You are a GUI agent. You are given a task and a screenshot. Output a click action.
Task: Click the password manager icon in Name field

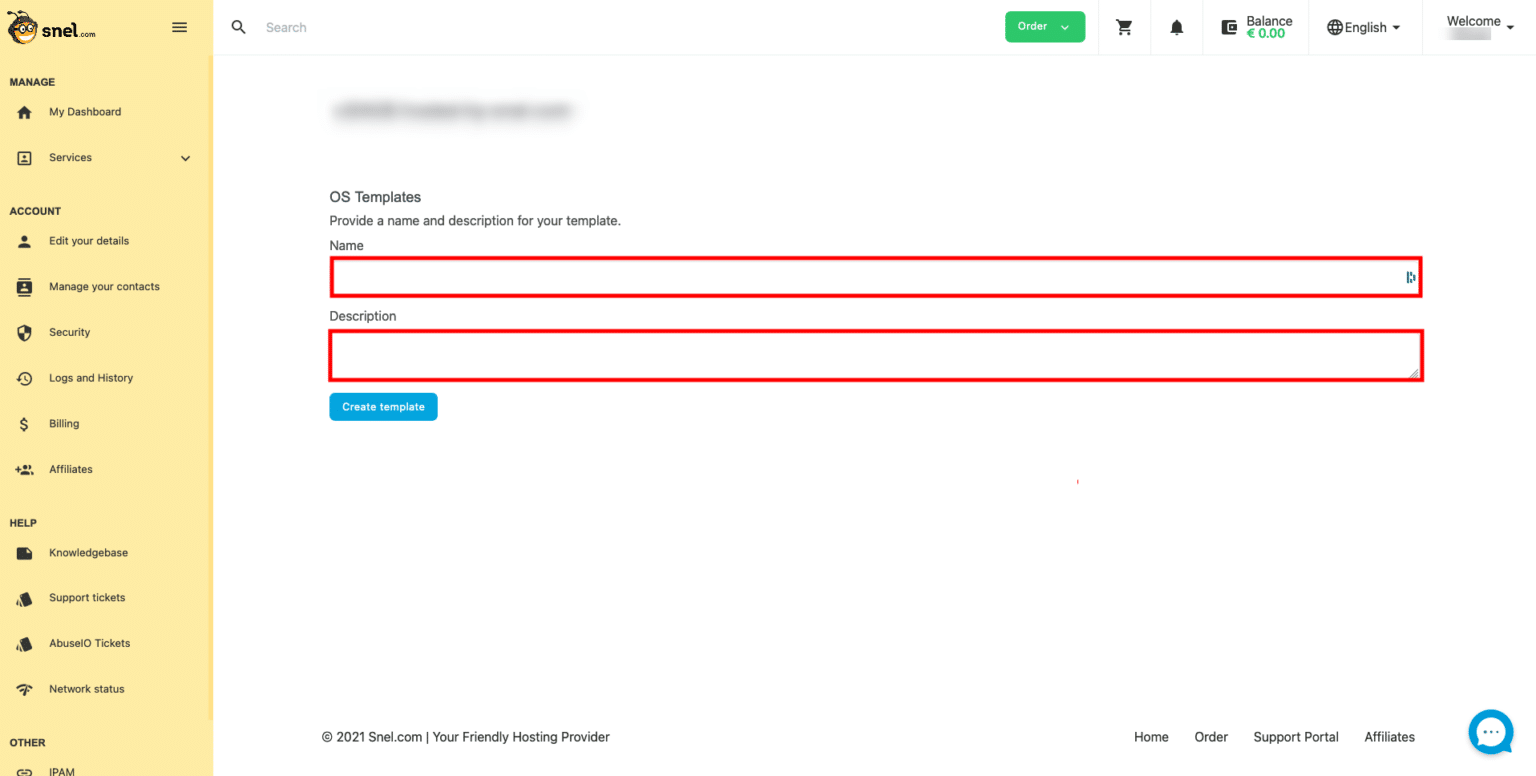(x=1410, y=277)
